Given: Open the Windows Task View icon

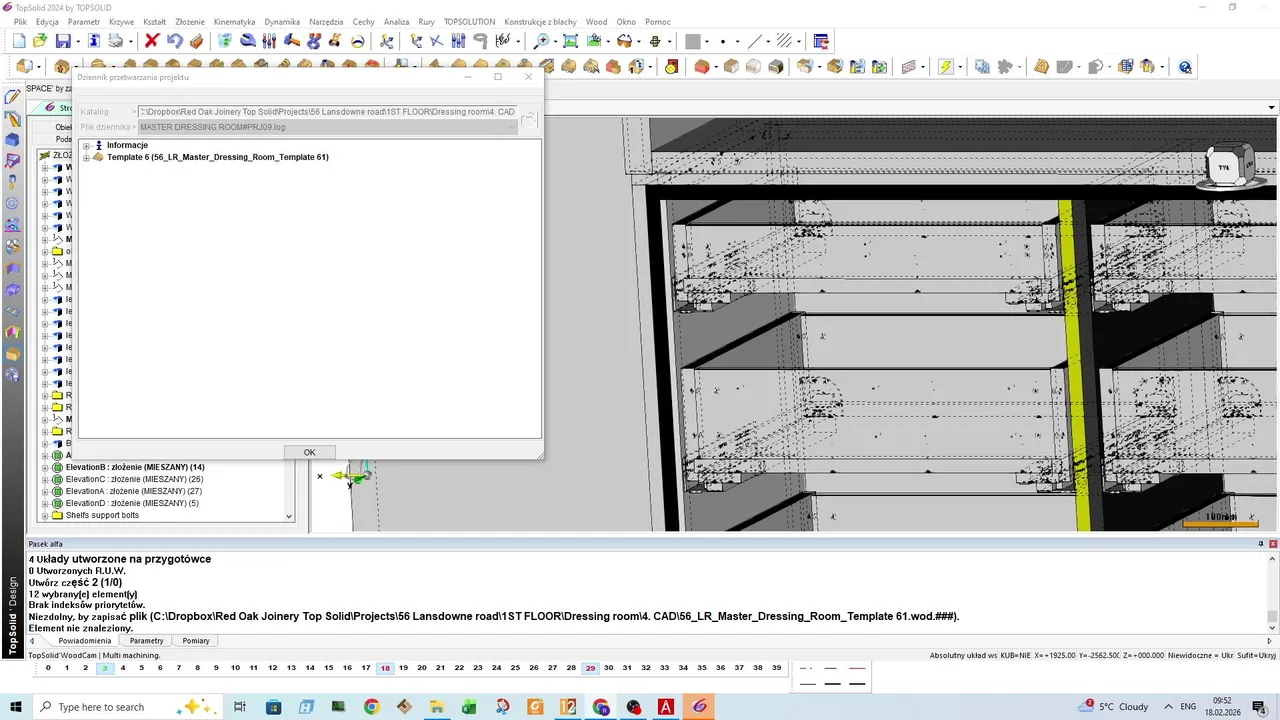Looking at the screenshot, I should point(240,707).
